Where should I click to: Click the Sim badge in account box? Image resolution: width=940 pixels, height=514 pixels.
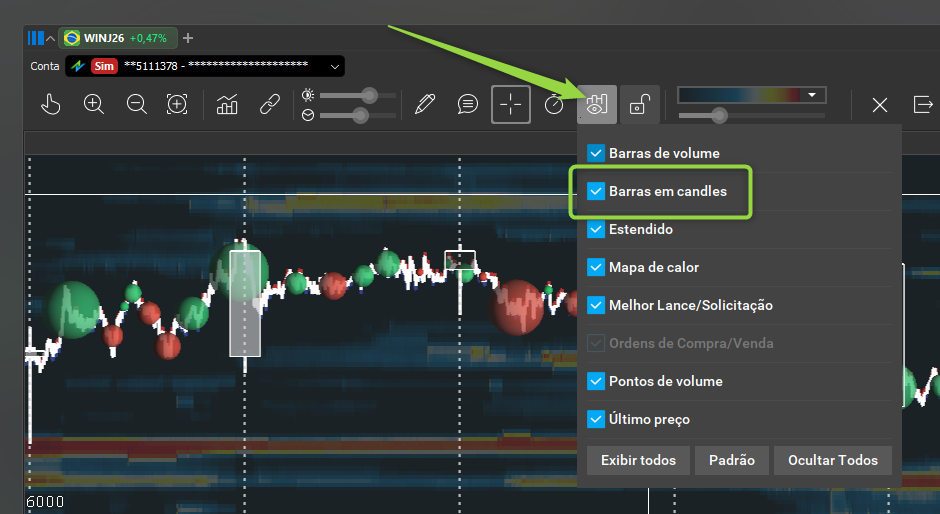click(x=104, y=66)
